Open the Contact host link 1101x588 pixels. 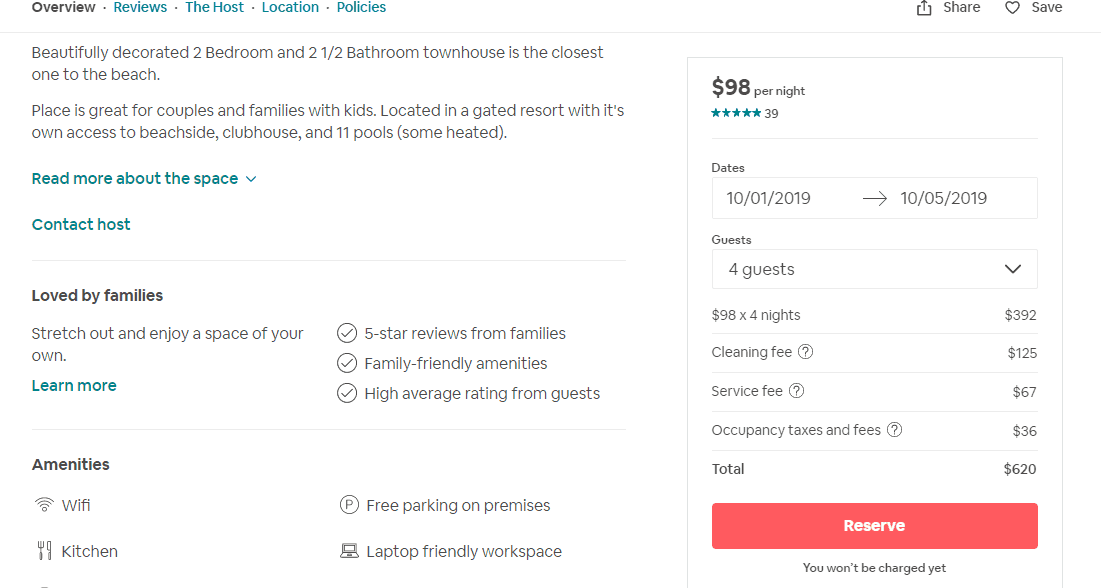(81, 224)
